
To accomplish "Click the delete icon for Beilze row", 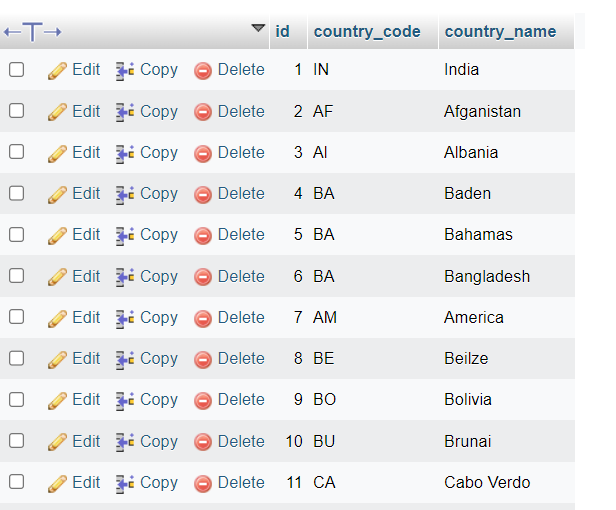I will coord(203,359).
